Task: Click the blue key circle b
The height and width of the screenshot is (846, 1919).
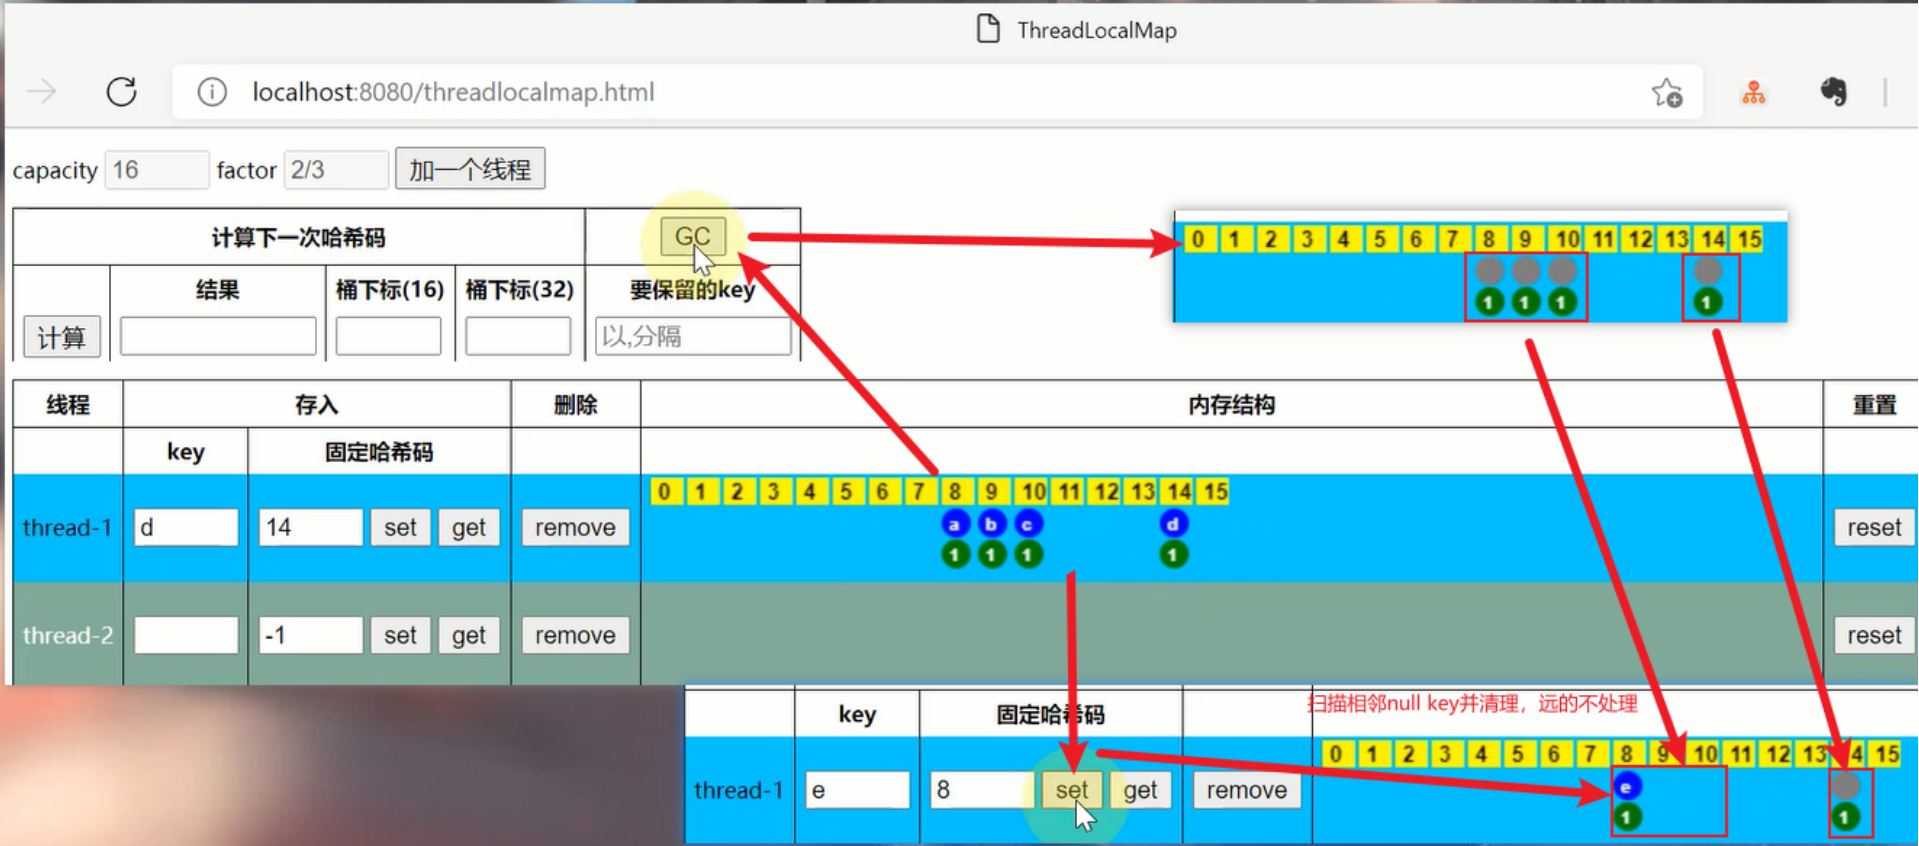Action: click(991, 523)
